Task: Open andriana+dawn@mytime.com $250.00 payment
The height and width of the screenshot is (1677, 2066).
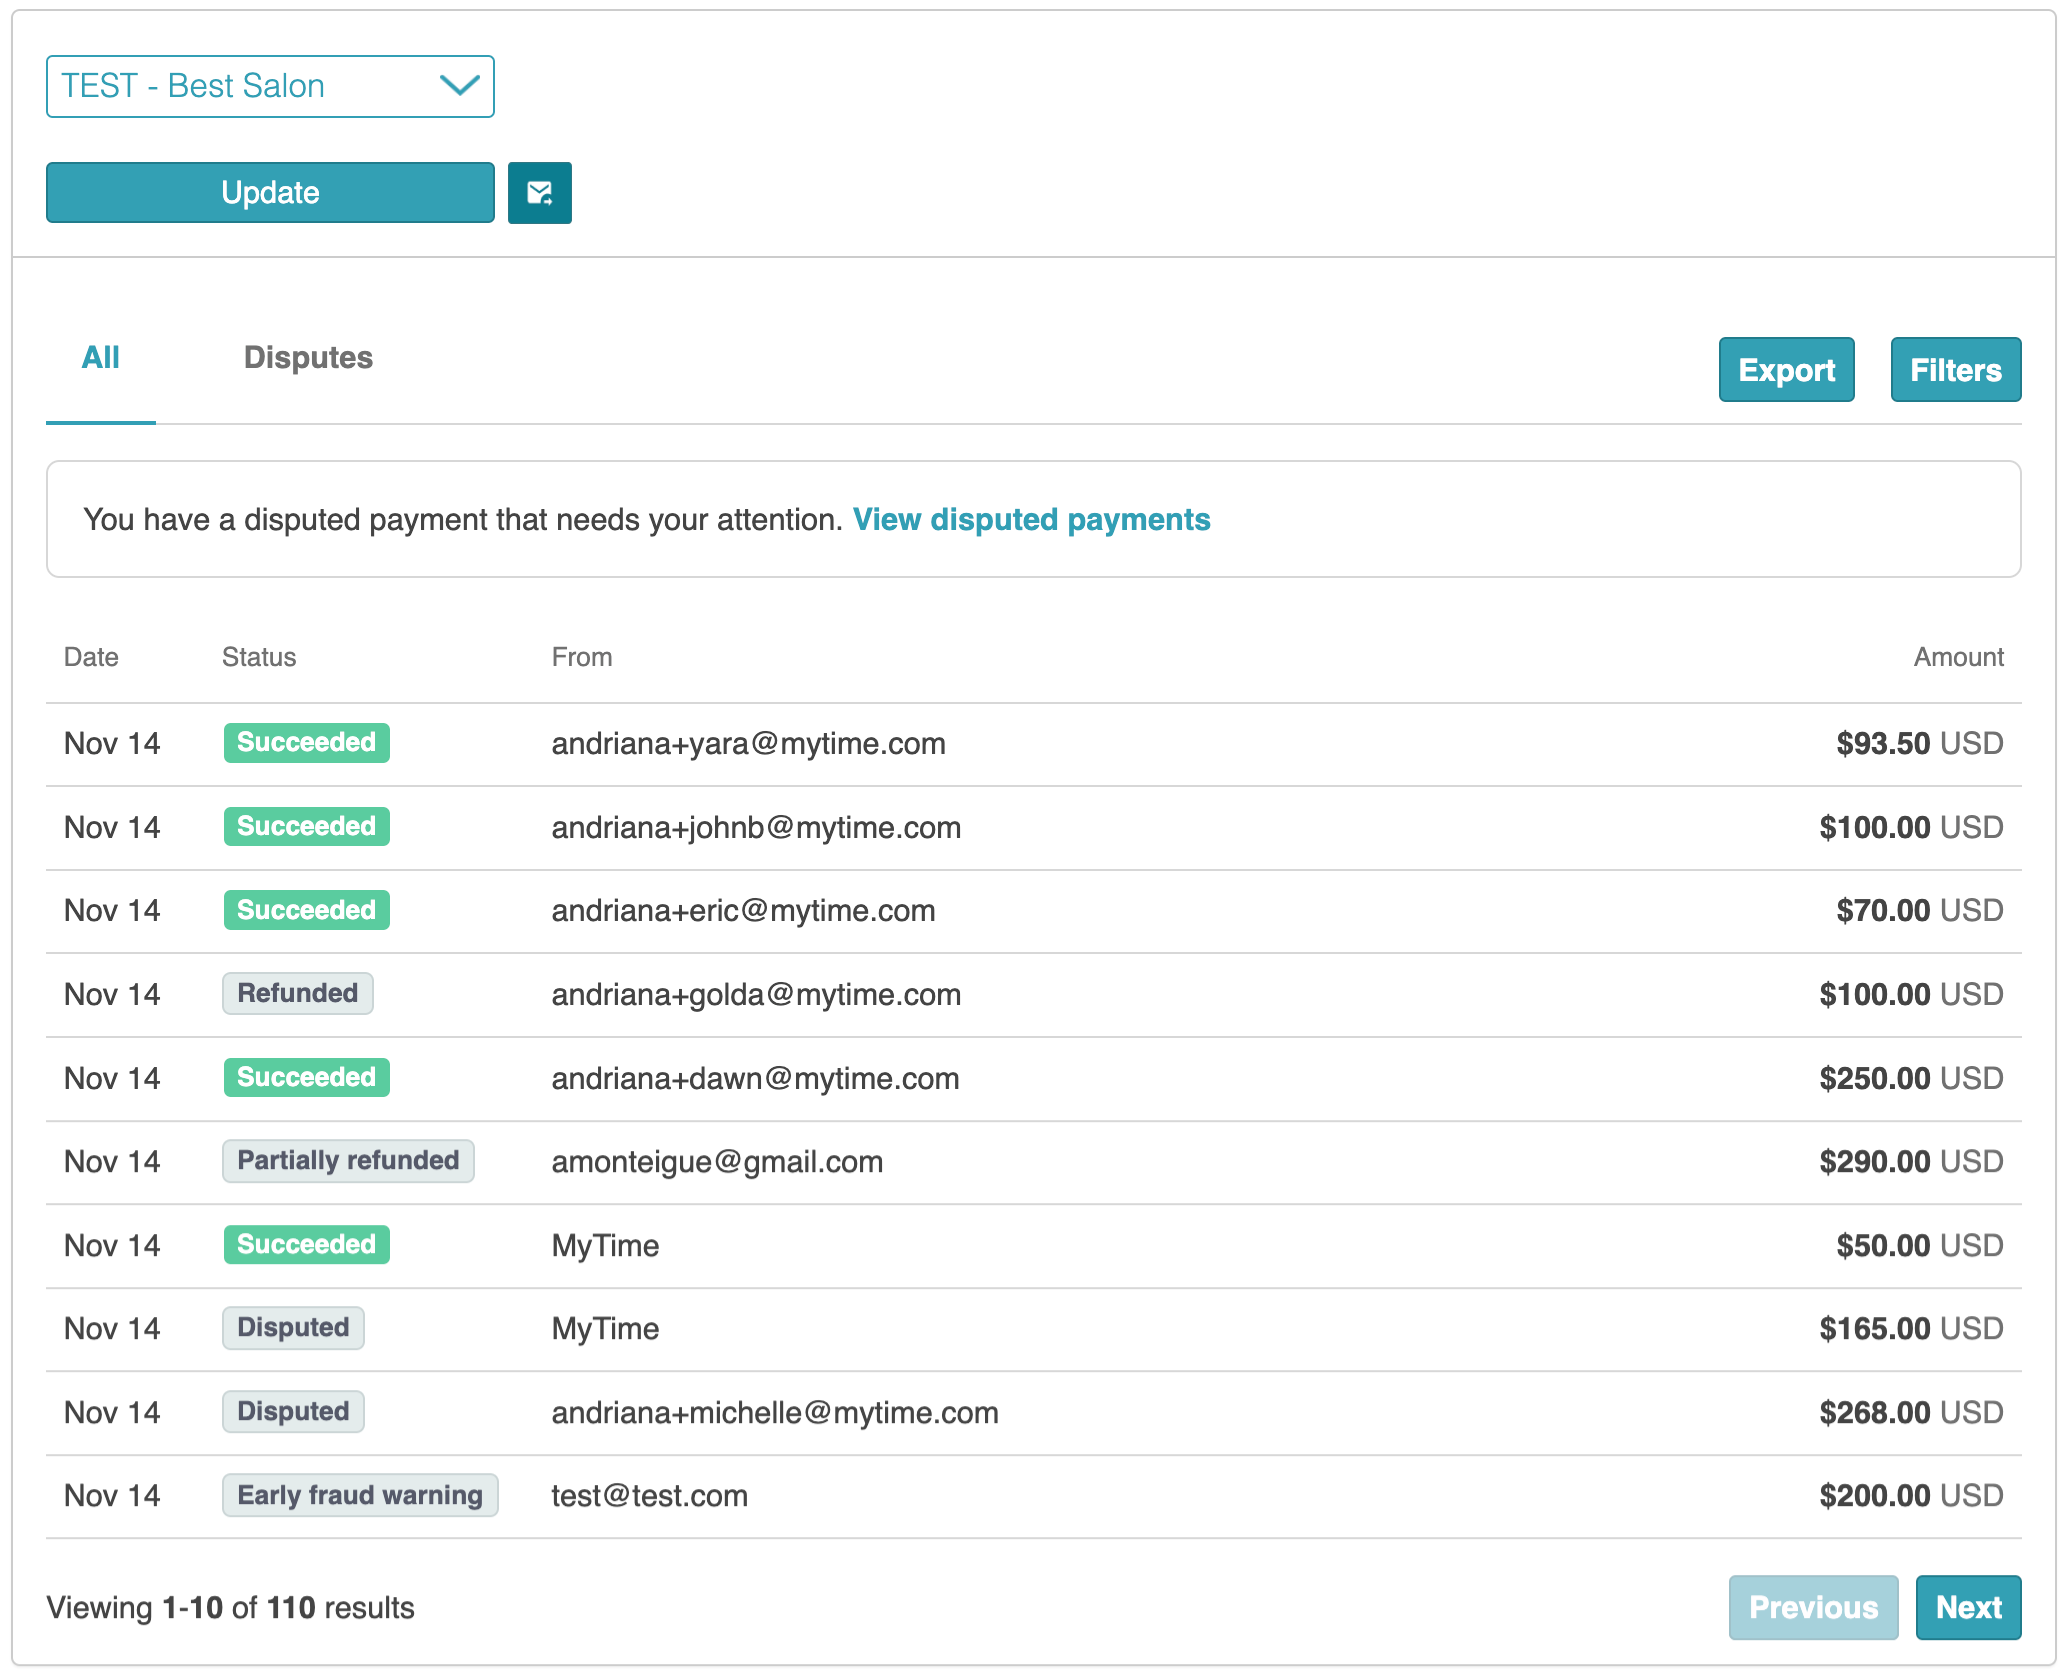Action: pos(755,1079)
